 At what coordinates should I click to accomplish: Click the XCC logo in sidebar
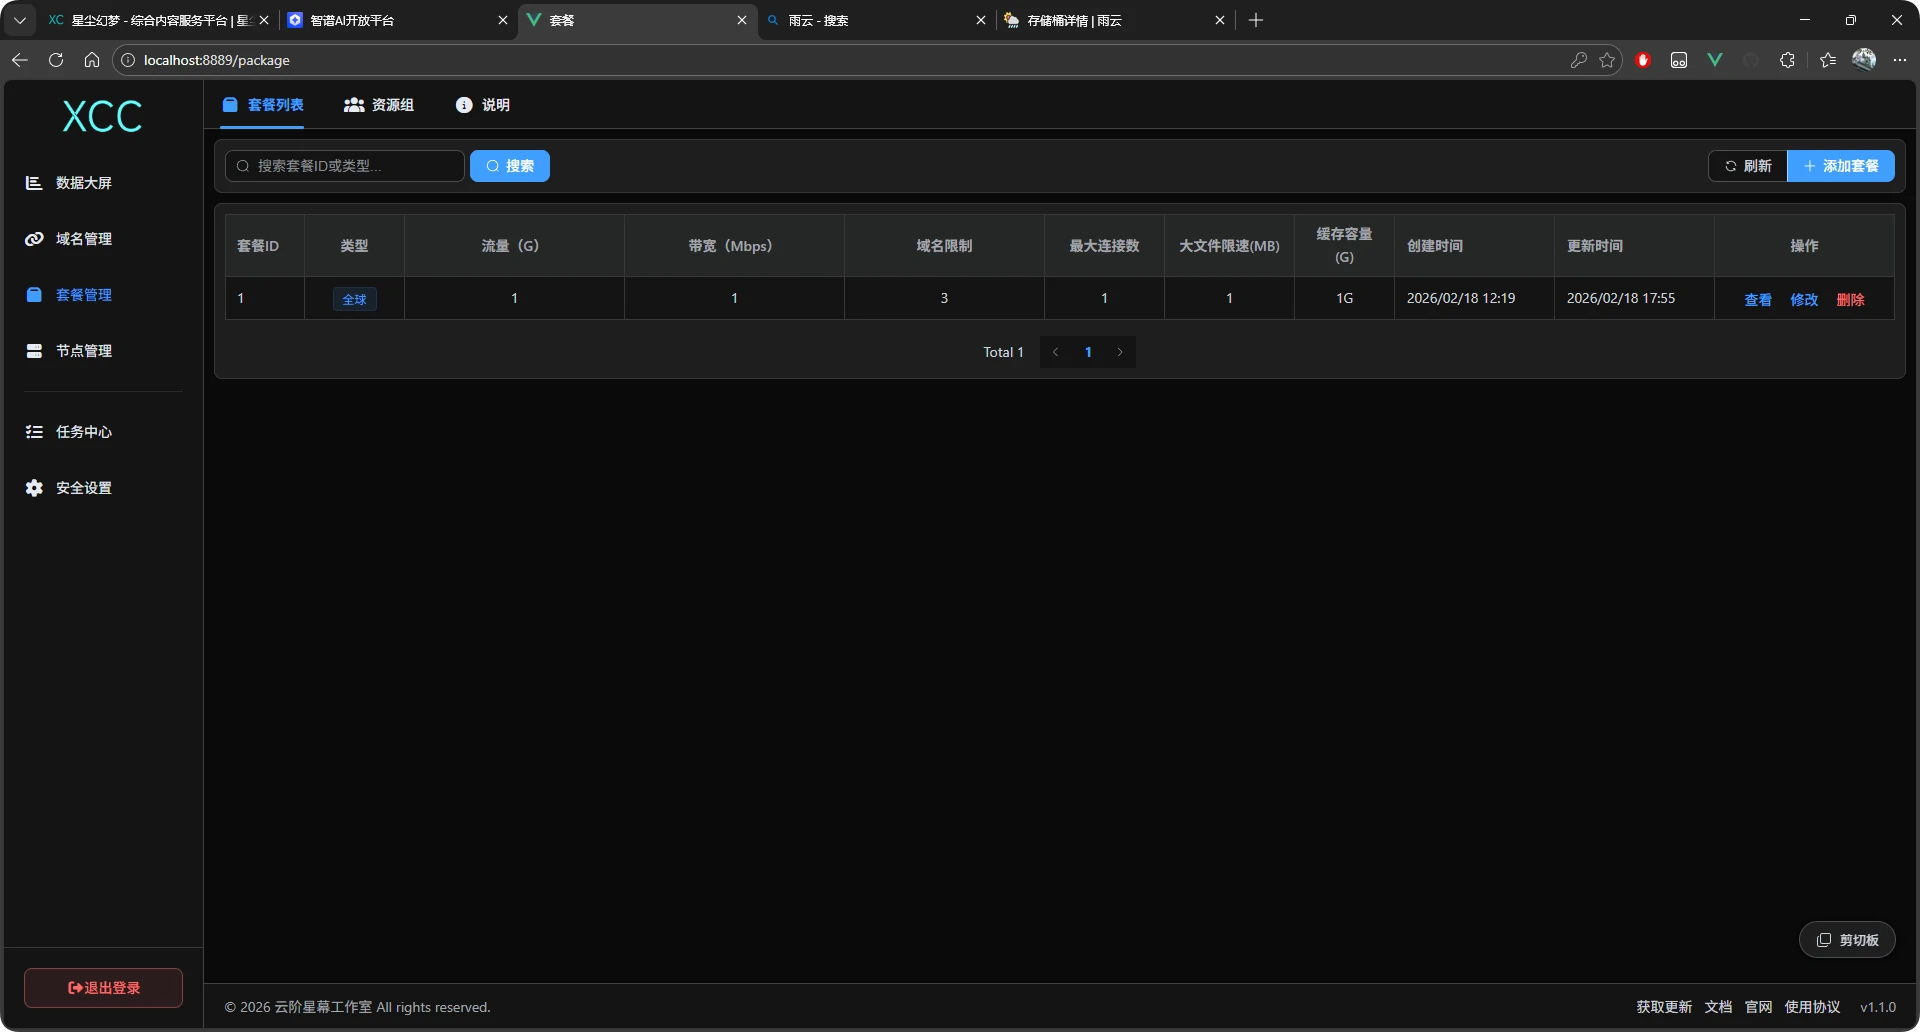pos(102,117)
